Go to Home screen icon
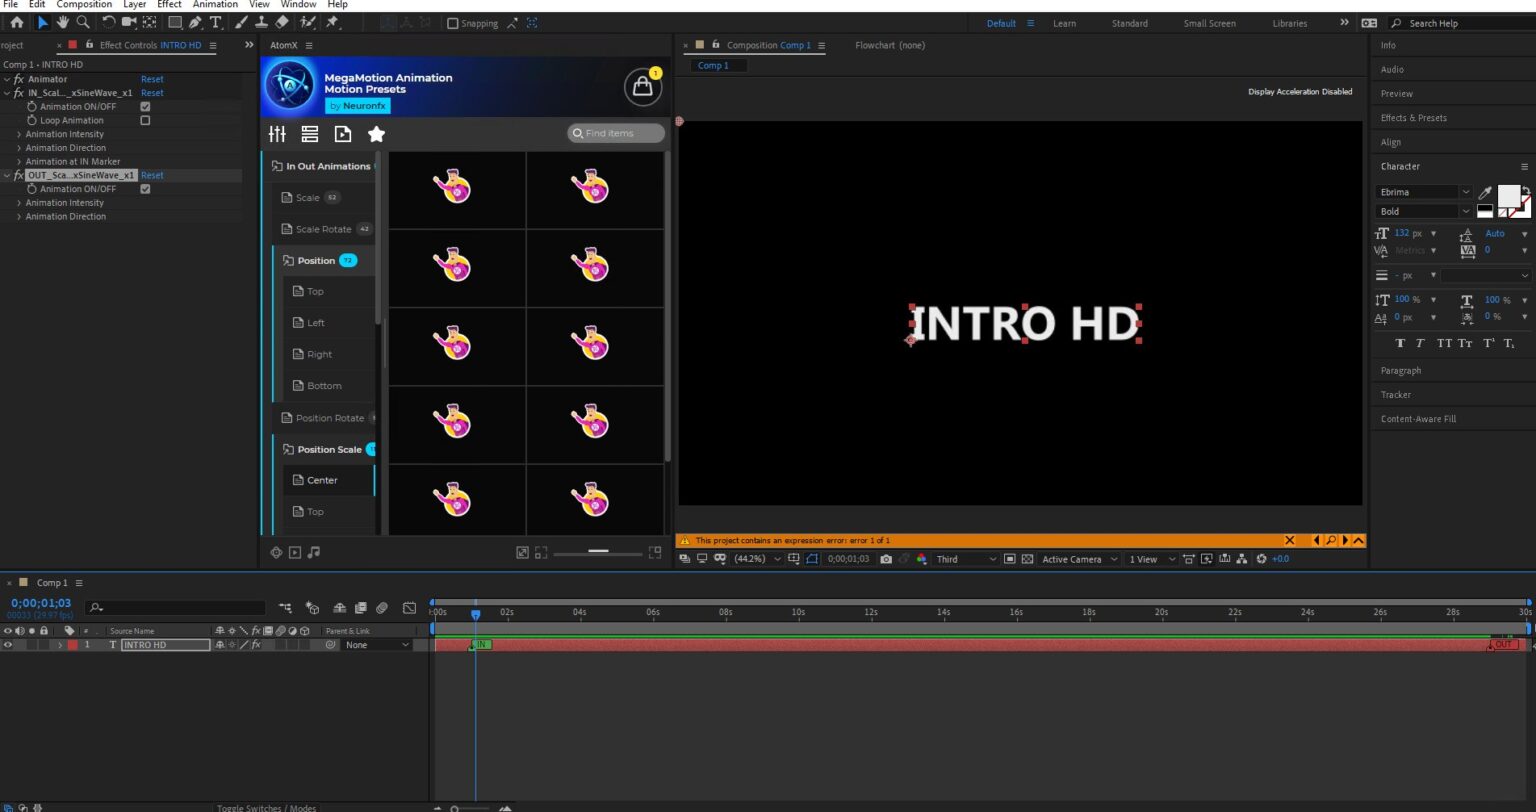The width and height of the screenshot is (1536, 812). (x=17, y=22)
